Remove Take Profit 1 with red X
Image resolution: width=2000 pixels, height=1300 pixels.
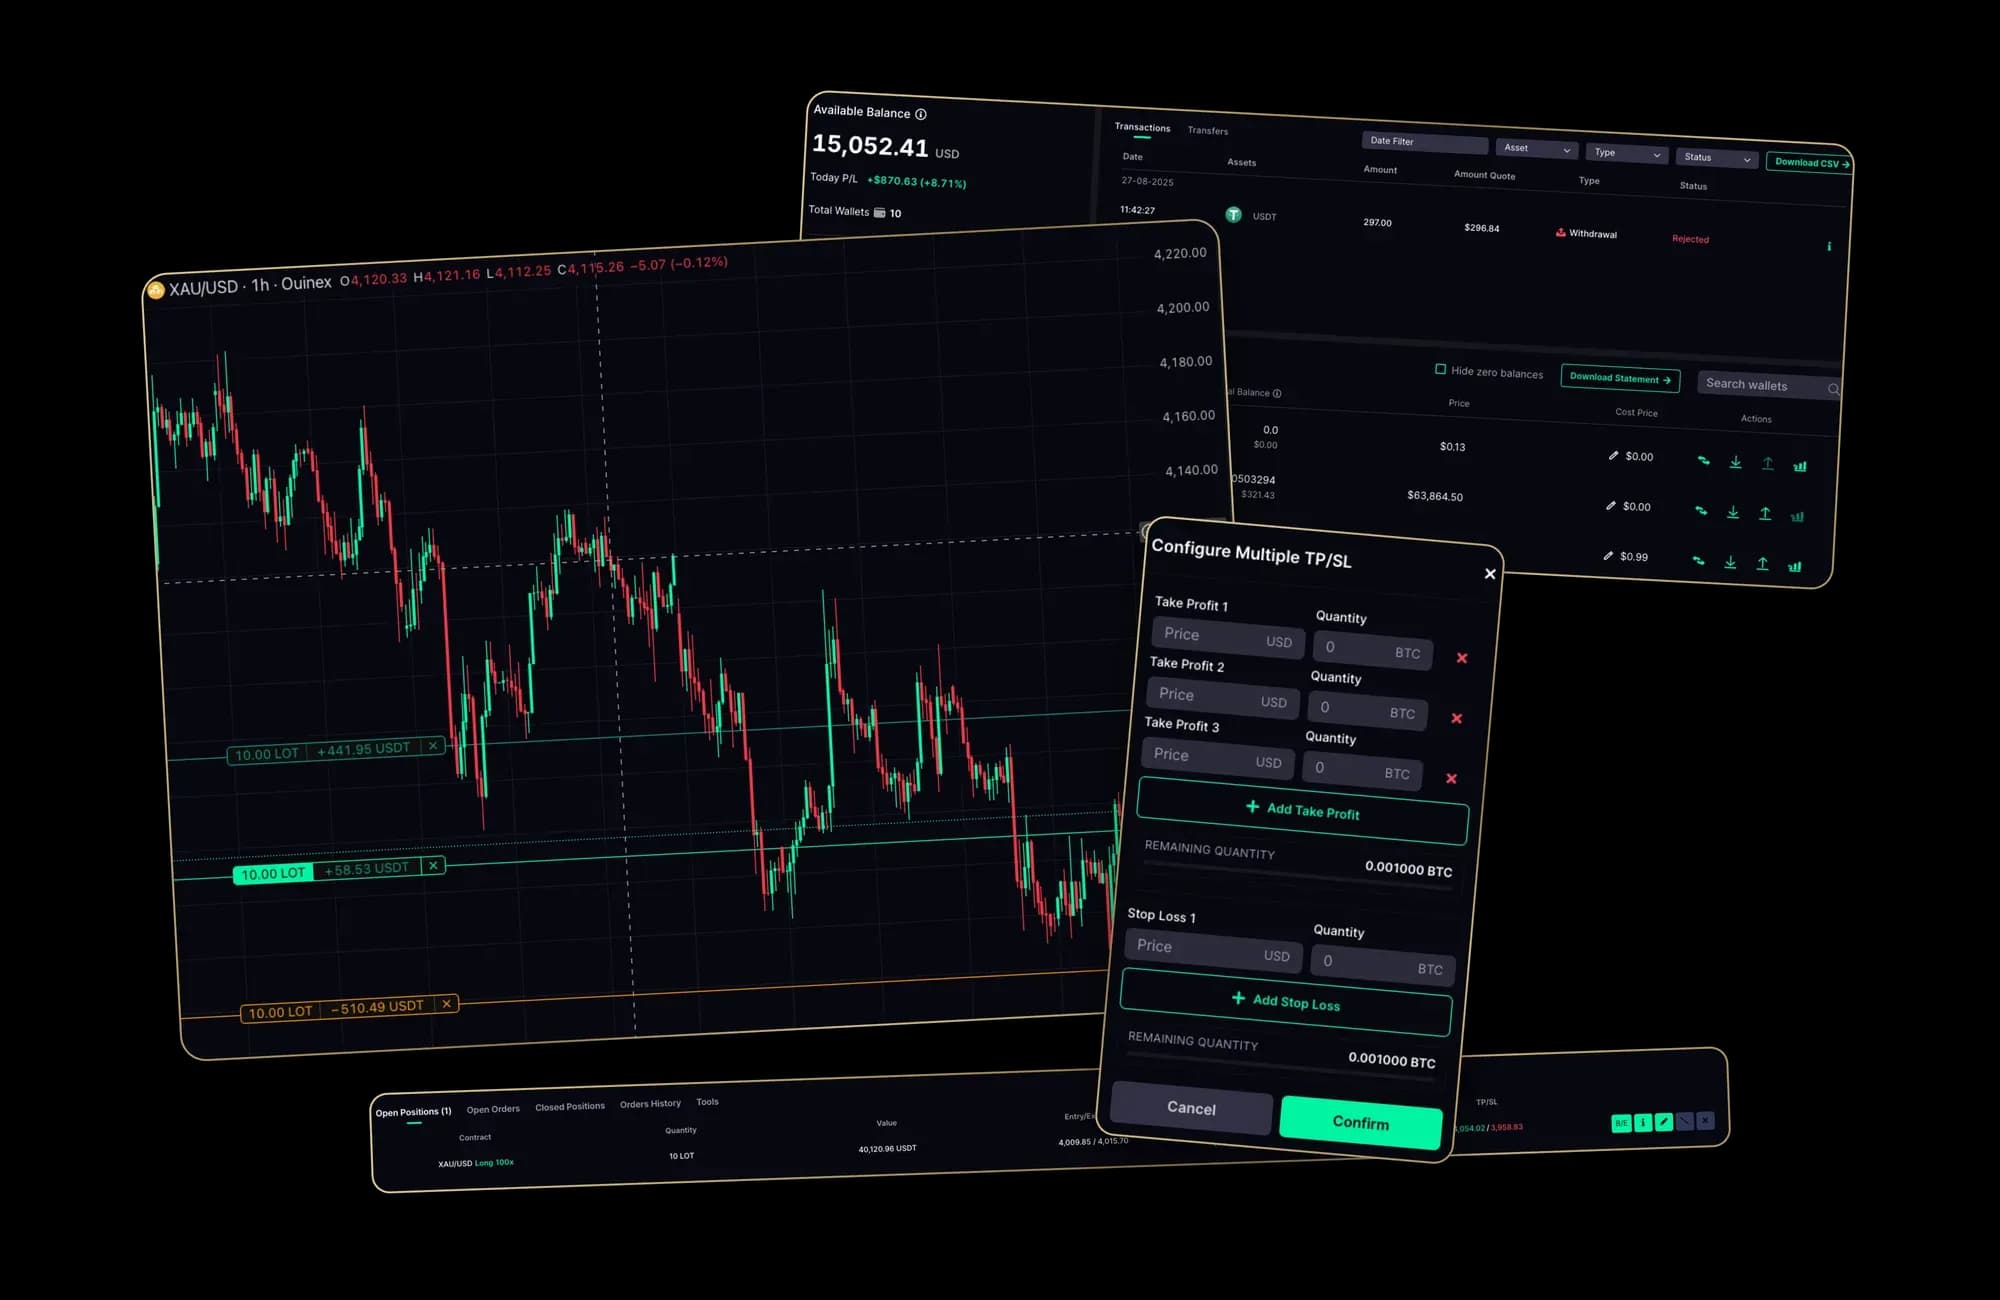point(1462,658)
